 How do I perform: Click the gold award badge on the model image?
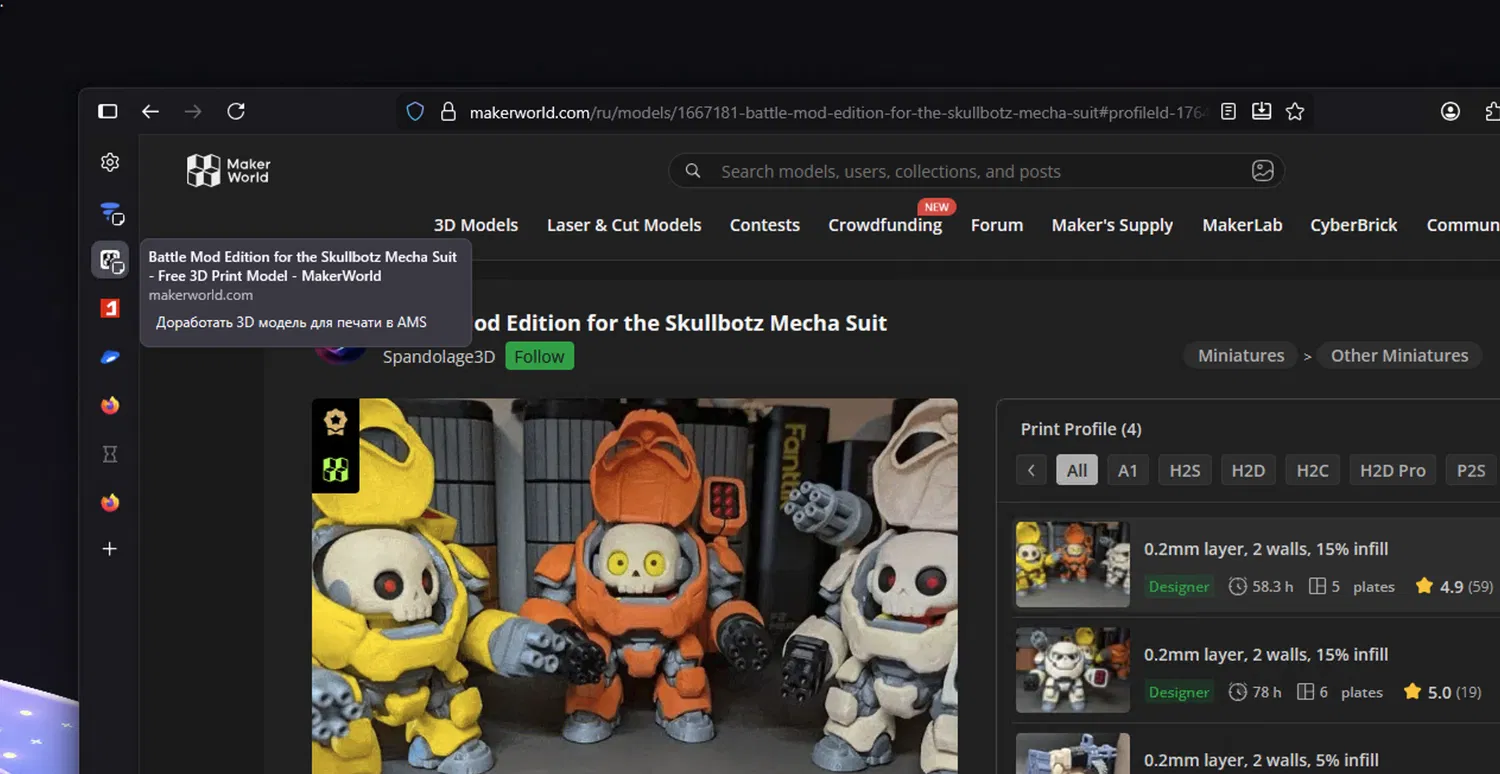click(x=335, y=422)
